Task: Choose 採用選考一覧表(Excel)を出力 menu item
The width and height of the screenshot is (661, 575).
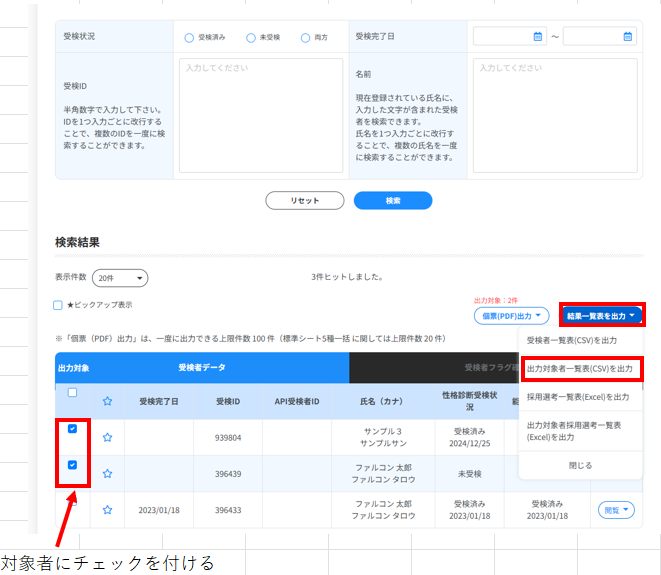Action: (x=580, y=397)
